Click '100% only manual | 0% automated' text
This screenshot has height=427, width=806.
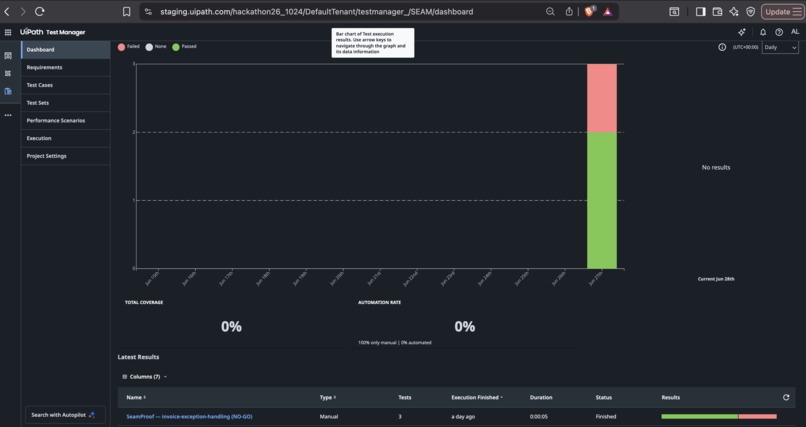(x=395, y=342)
